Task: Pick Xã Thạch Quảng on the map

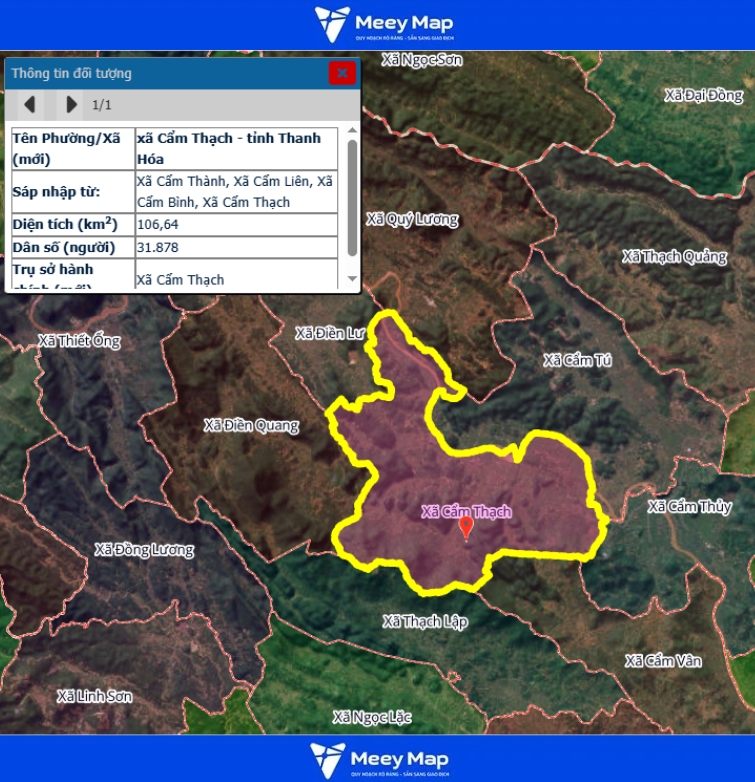Action: pyautogui.click(x=674, y=256)
